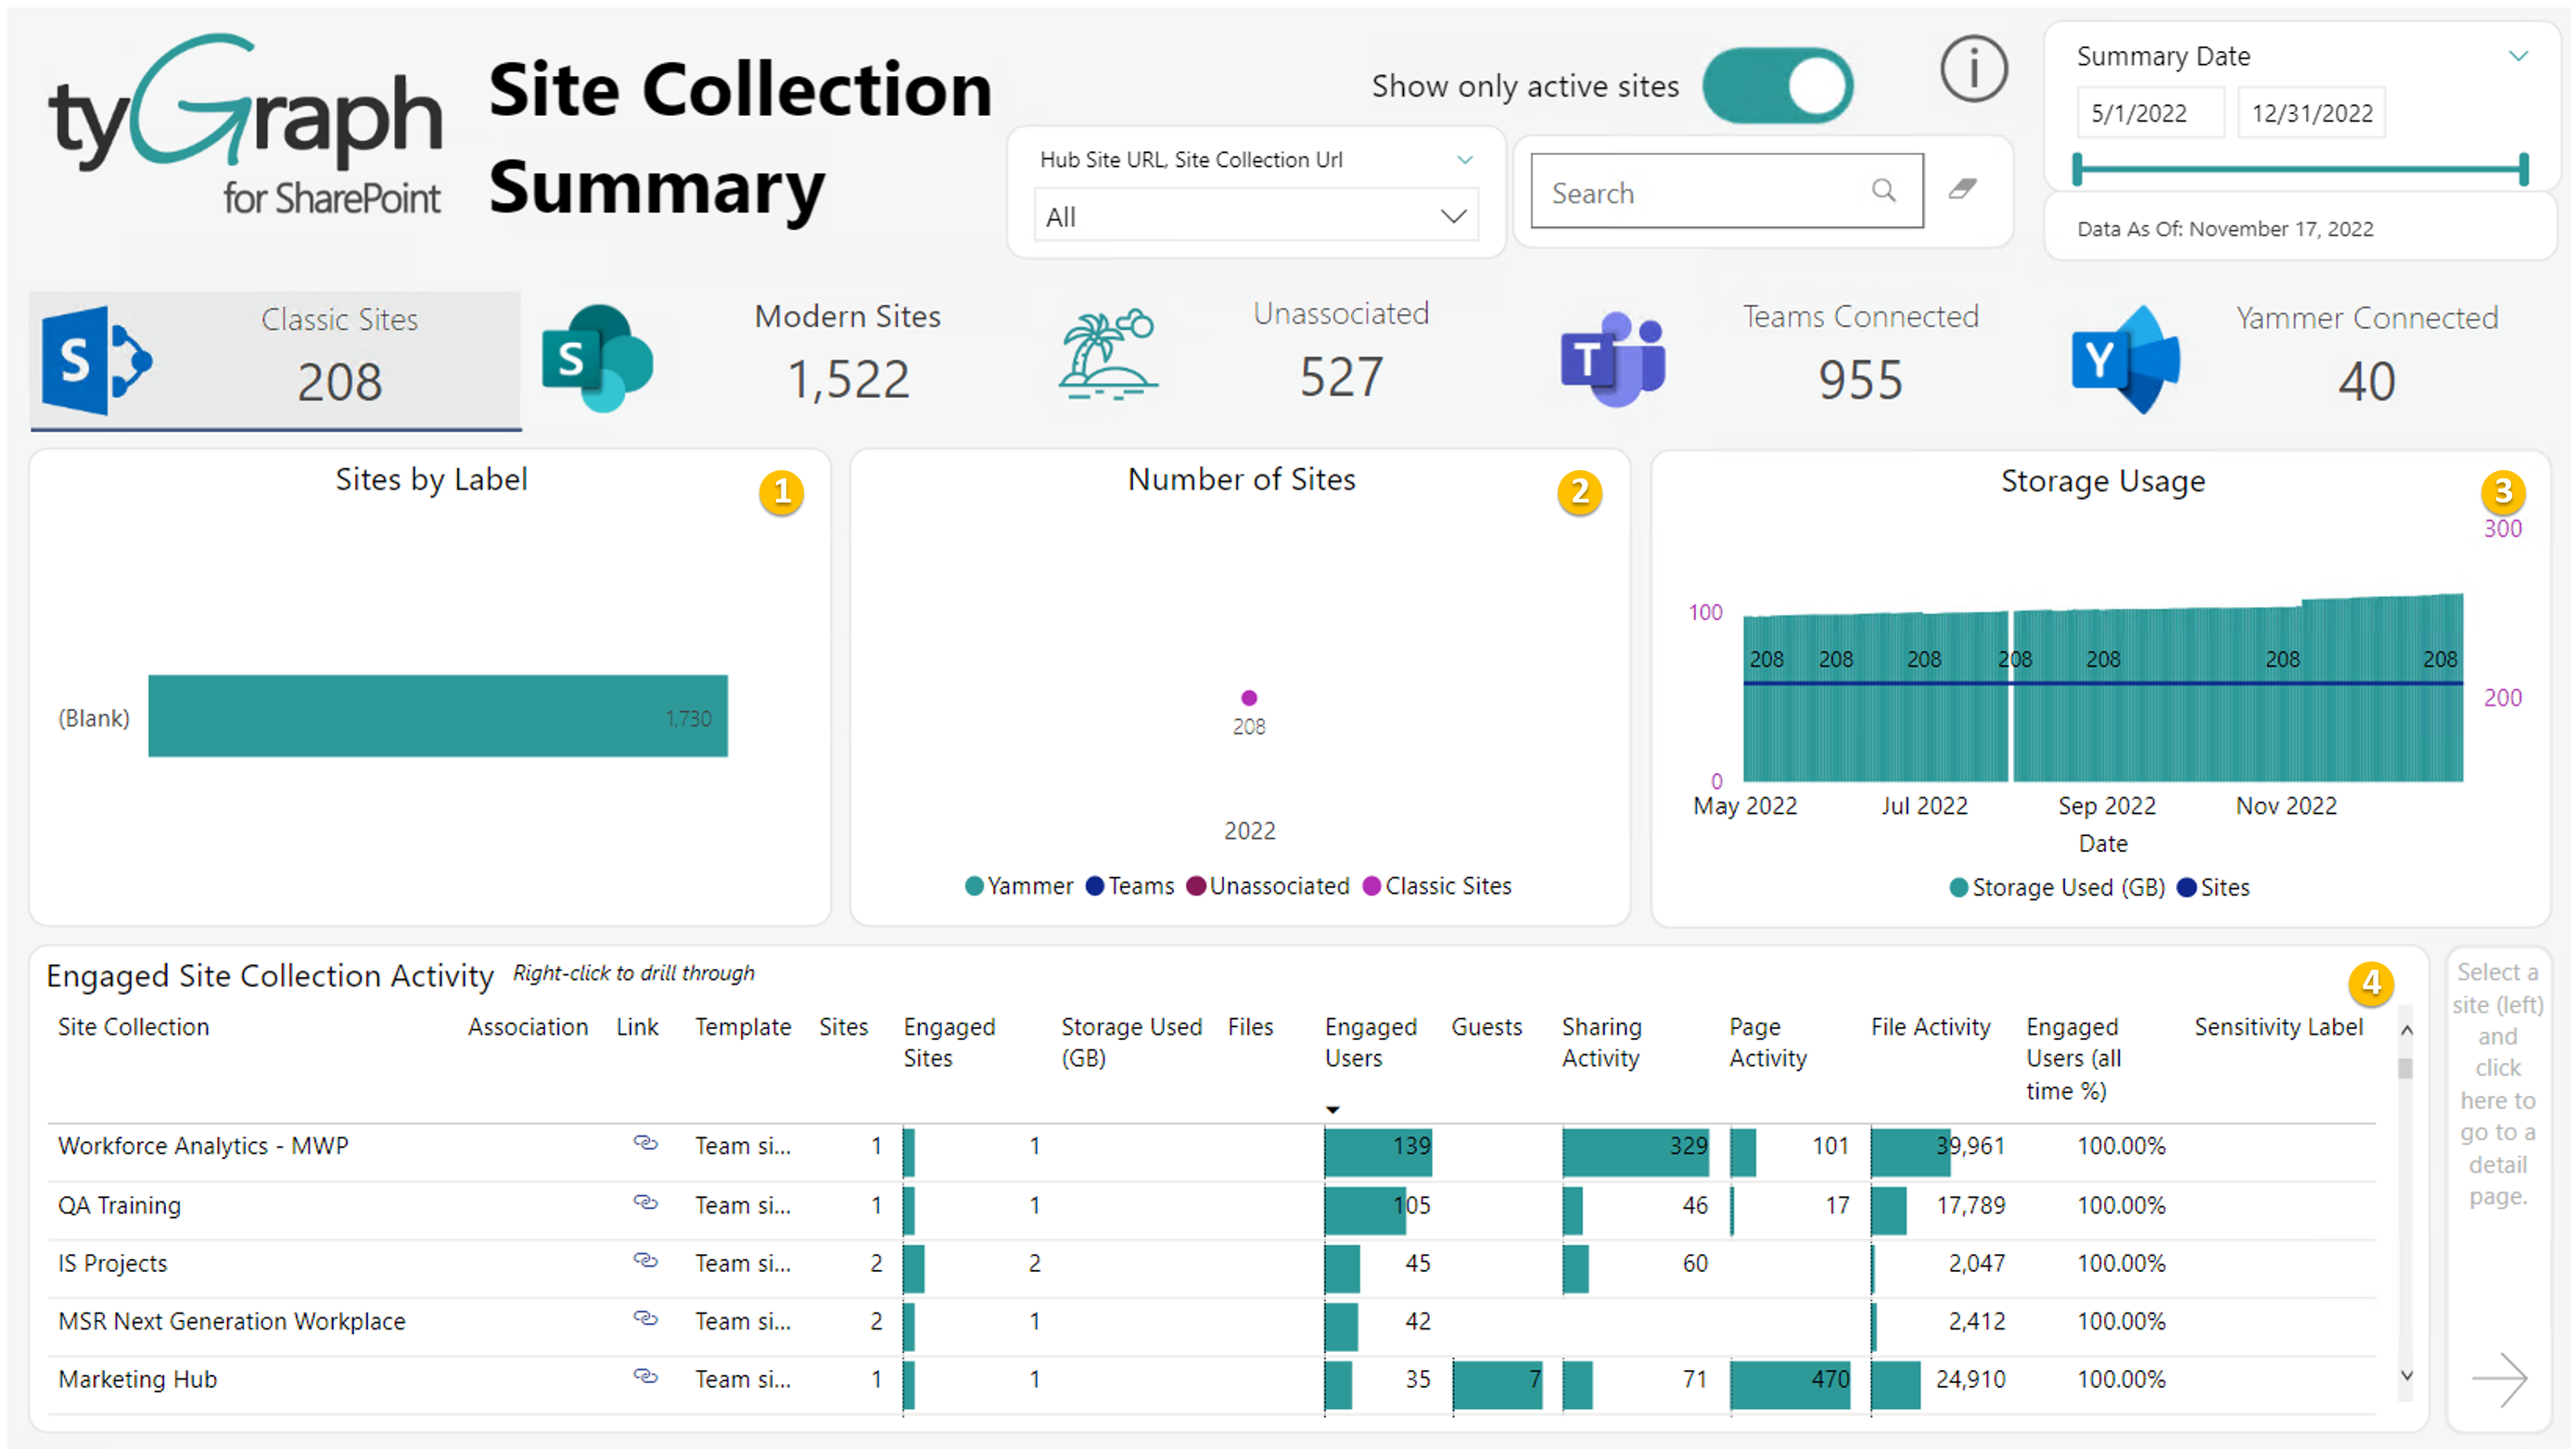
Task: Click the info icon near Summary Date
Action: (1972, 70)
